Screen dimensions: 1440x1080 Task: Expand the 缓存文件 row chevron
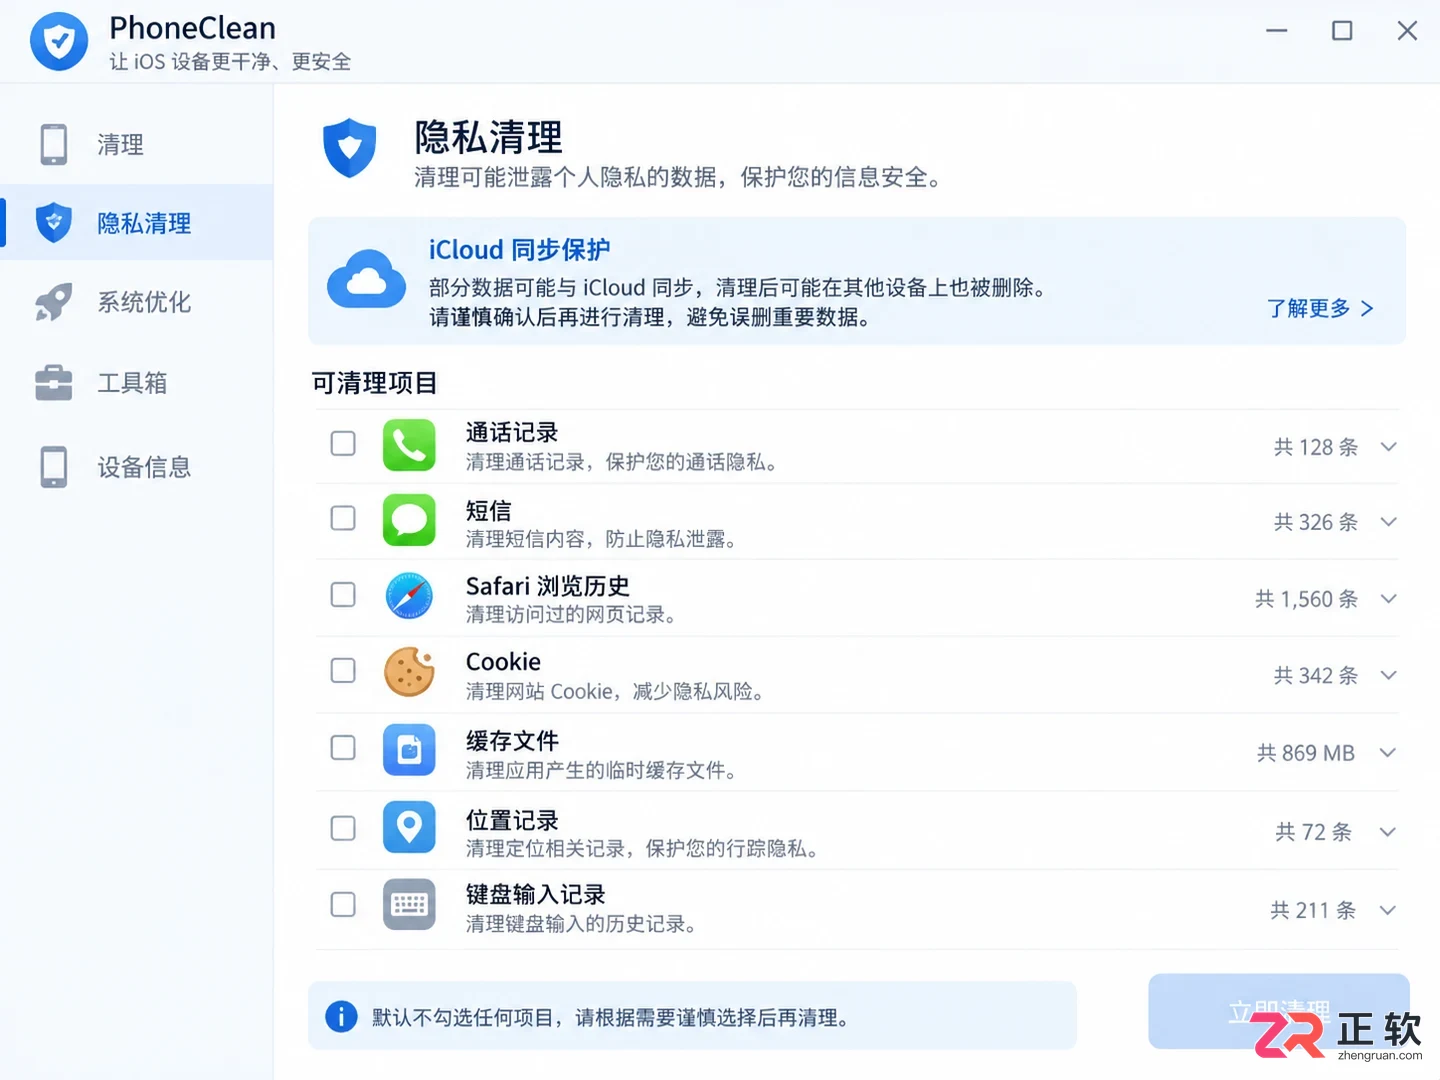point(1388,753)
